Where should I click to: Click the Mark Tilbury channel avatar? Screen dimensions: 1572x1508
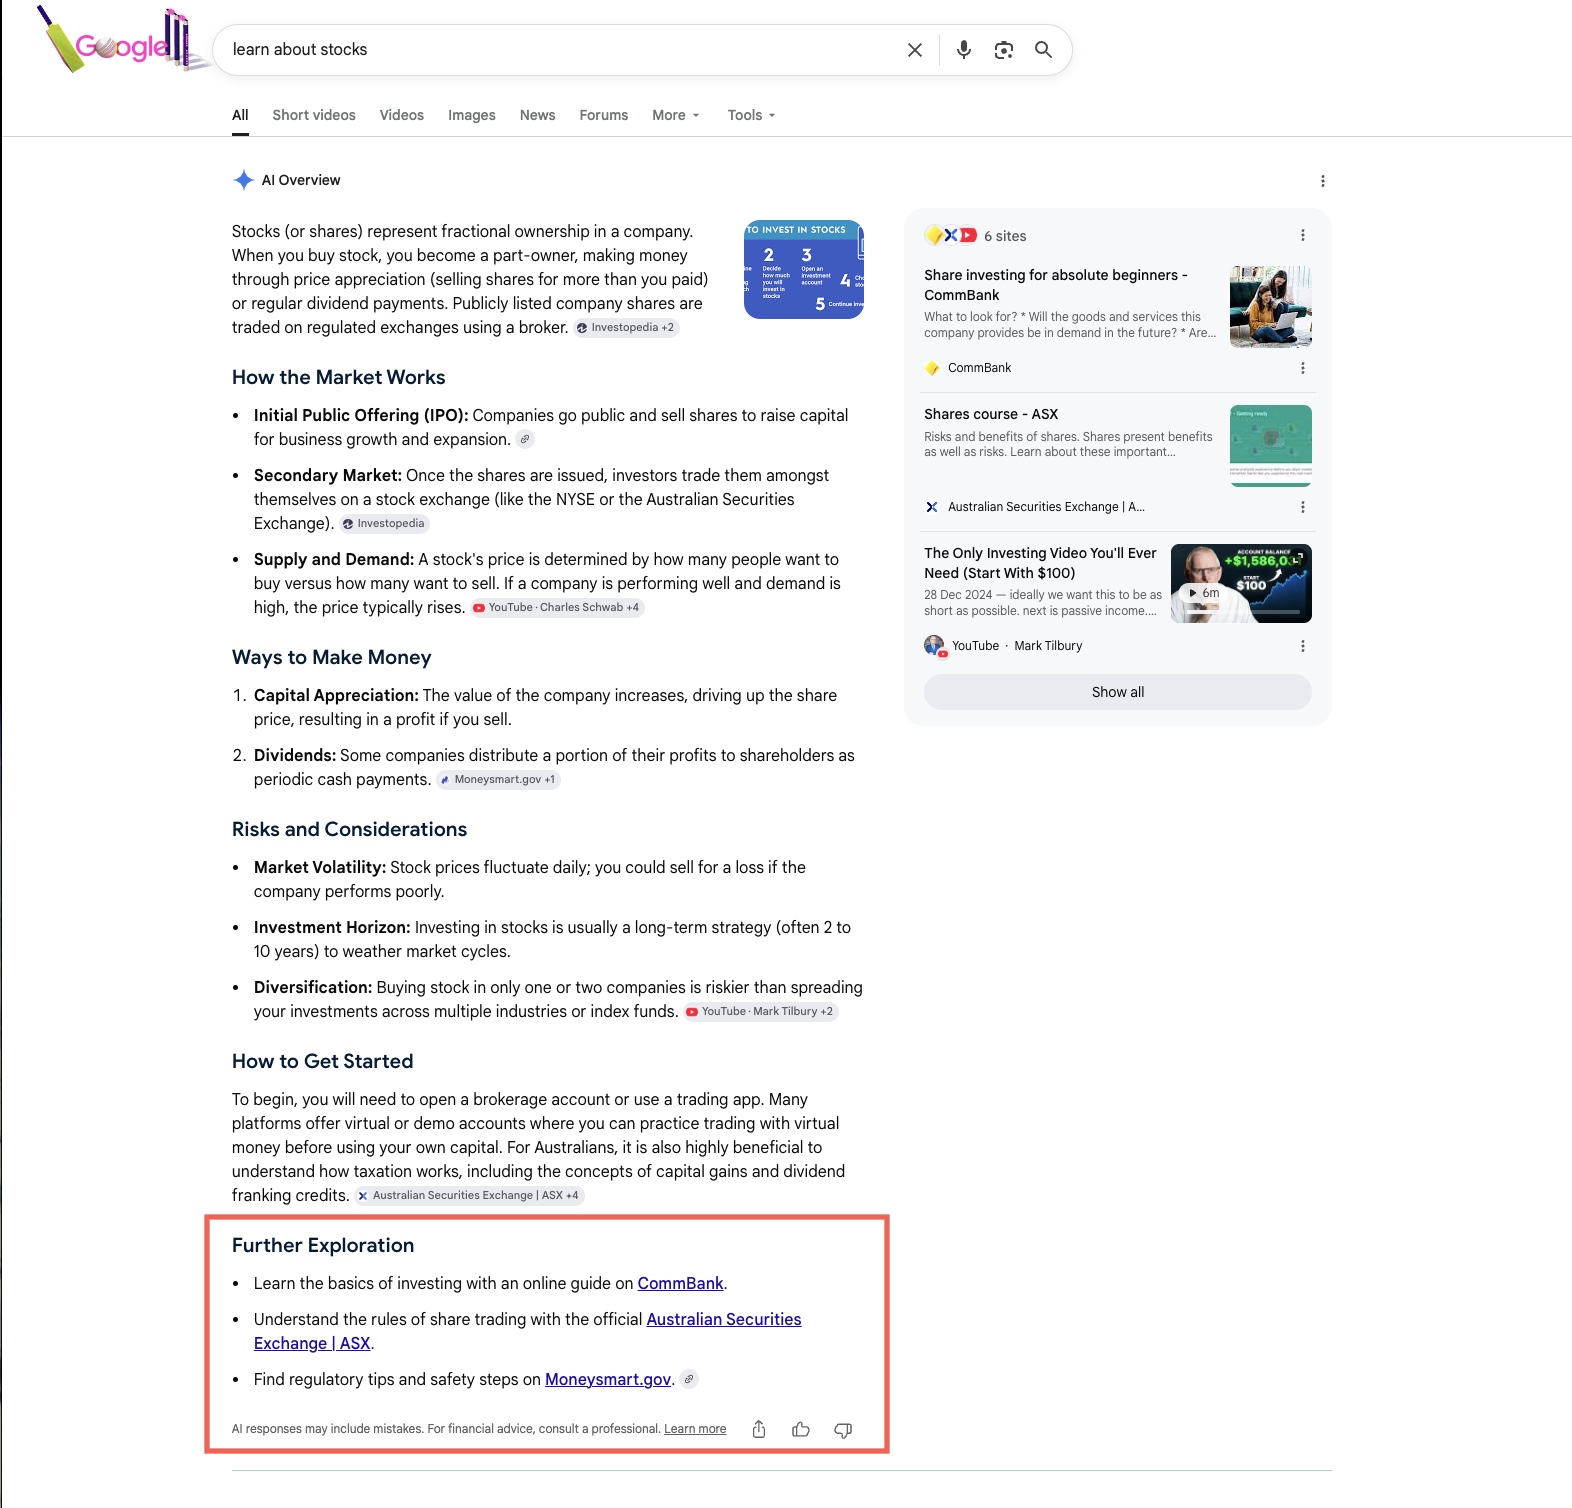coord(934,646)
